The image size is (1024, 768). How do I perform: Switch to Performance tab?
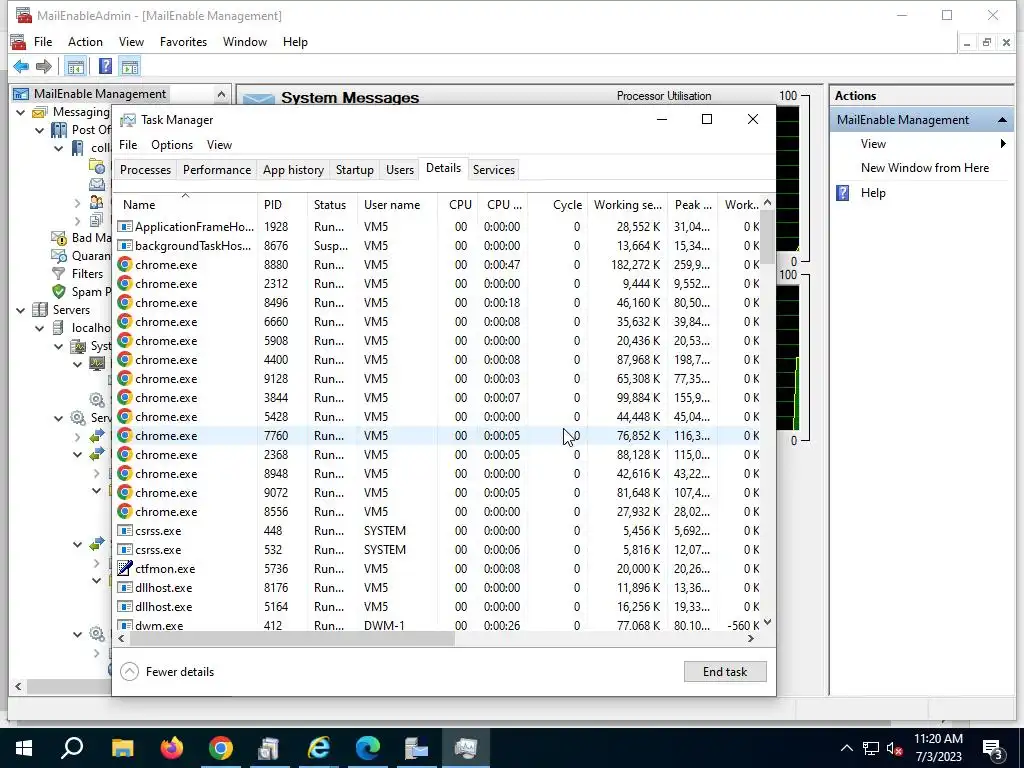[217, 170]
